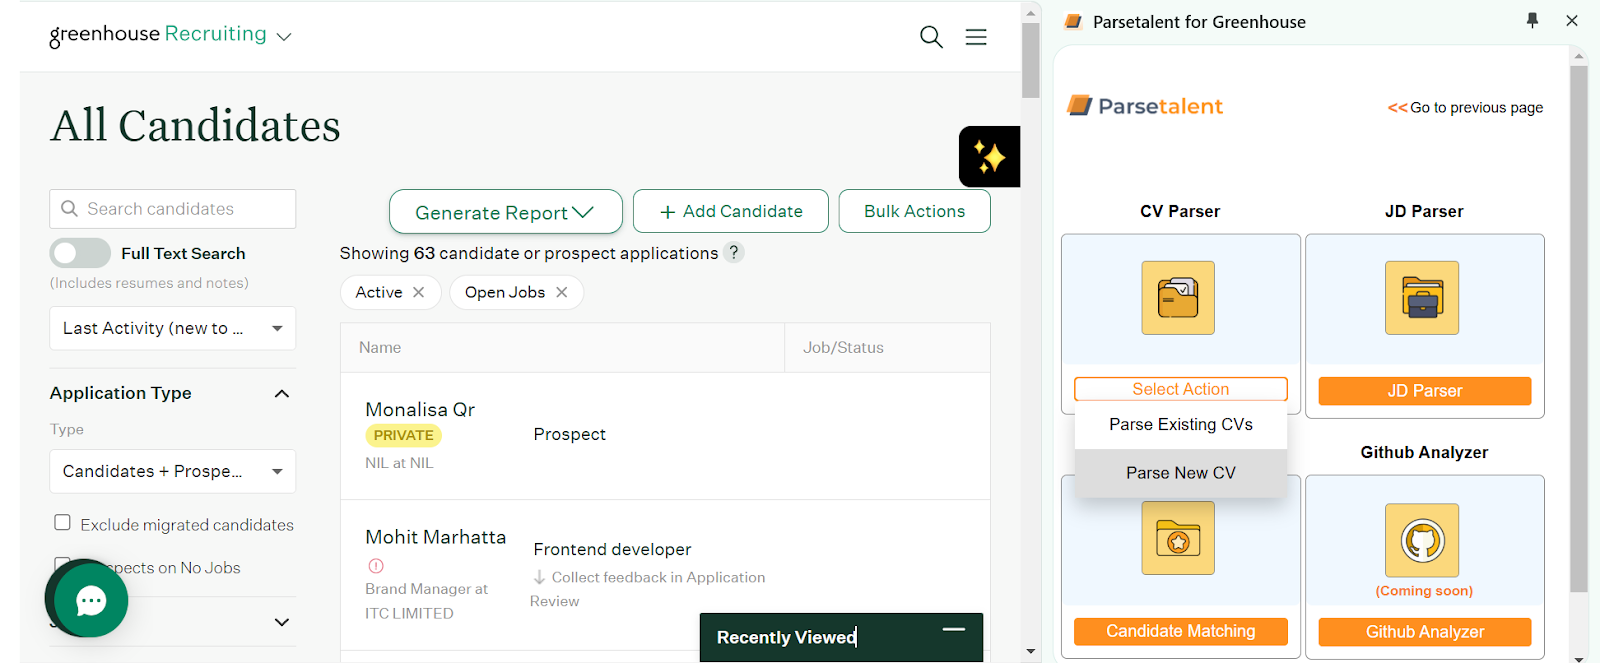This screenshot has height=663, width=1600.
Task: Toggle Full Text Search switch
Action: pos(80,253)
